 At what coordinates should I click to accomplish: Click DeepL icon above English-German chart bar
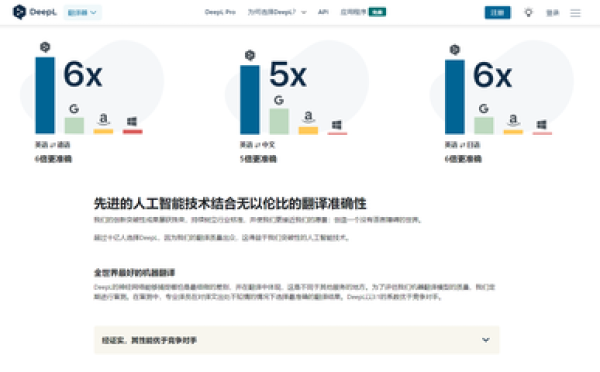click(x=45, y=47)
